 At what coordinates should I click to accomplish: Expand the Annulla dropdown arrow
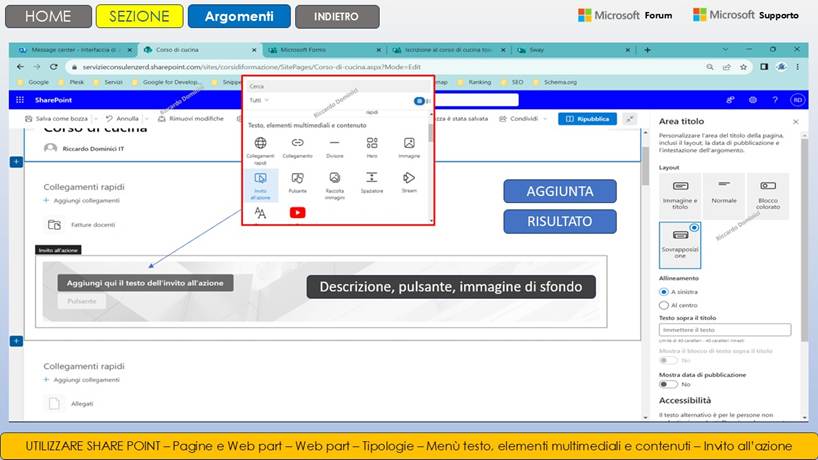(146, 119)
